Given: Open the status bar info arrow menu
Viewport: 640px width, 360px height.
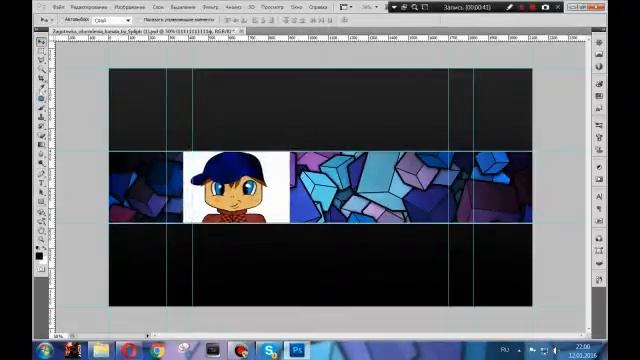Looking at the screenshot, I should 148,336.
